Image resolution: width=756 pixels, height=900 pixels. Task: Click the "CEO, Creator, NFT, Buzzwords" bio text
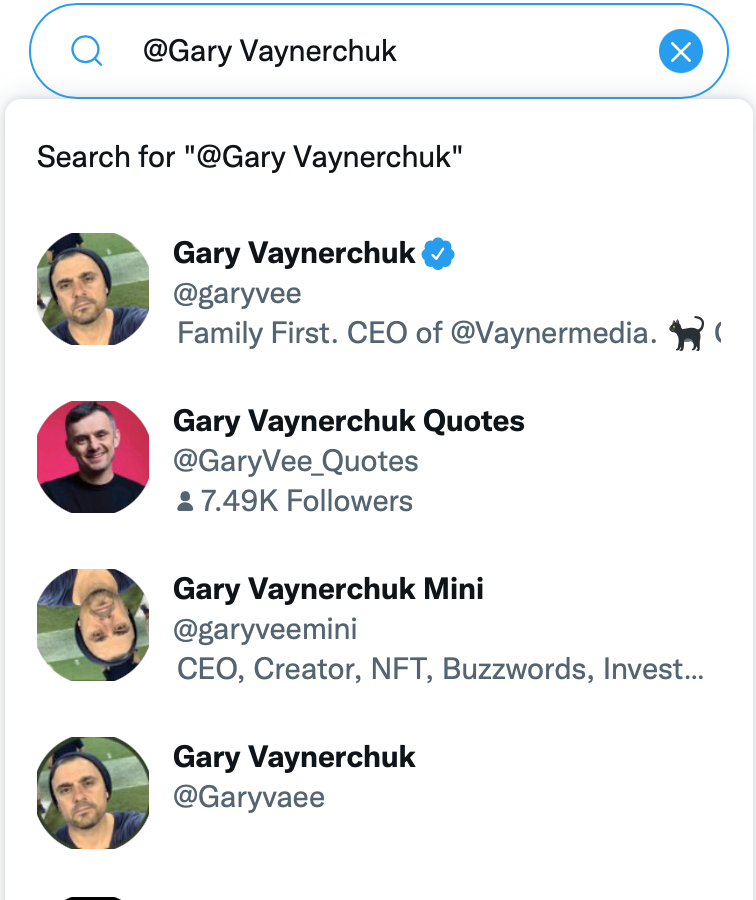440,669
